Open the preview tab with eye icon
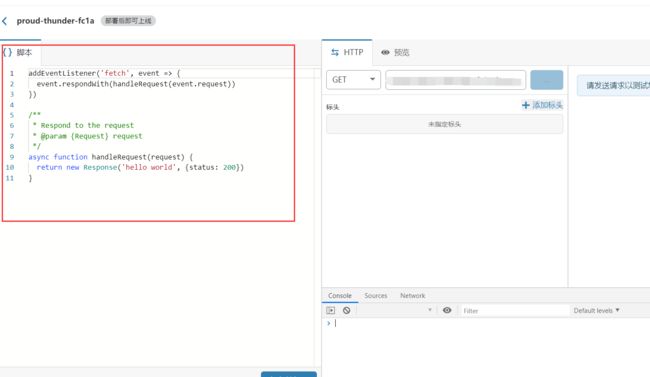This screenshot has height=377, width=650. tap(395, 52)
